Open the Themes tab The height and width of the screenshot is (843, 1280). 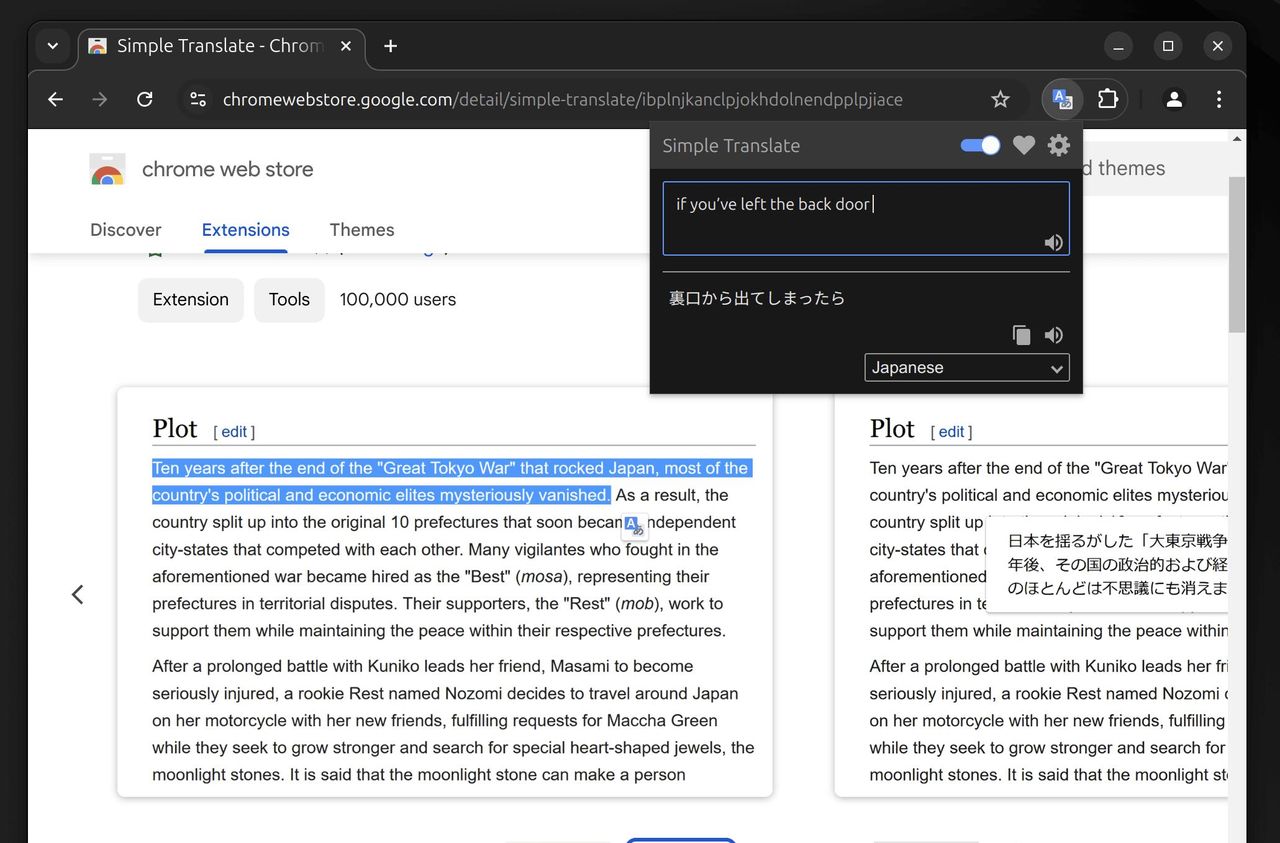(x=362, y=229)
